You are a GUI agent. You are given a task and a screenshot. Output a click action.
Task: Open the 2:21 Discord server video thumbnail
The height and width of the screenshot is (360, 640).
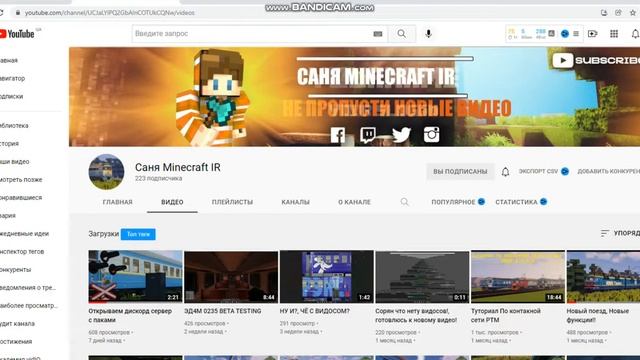(x=135, y=277)
